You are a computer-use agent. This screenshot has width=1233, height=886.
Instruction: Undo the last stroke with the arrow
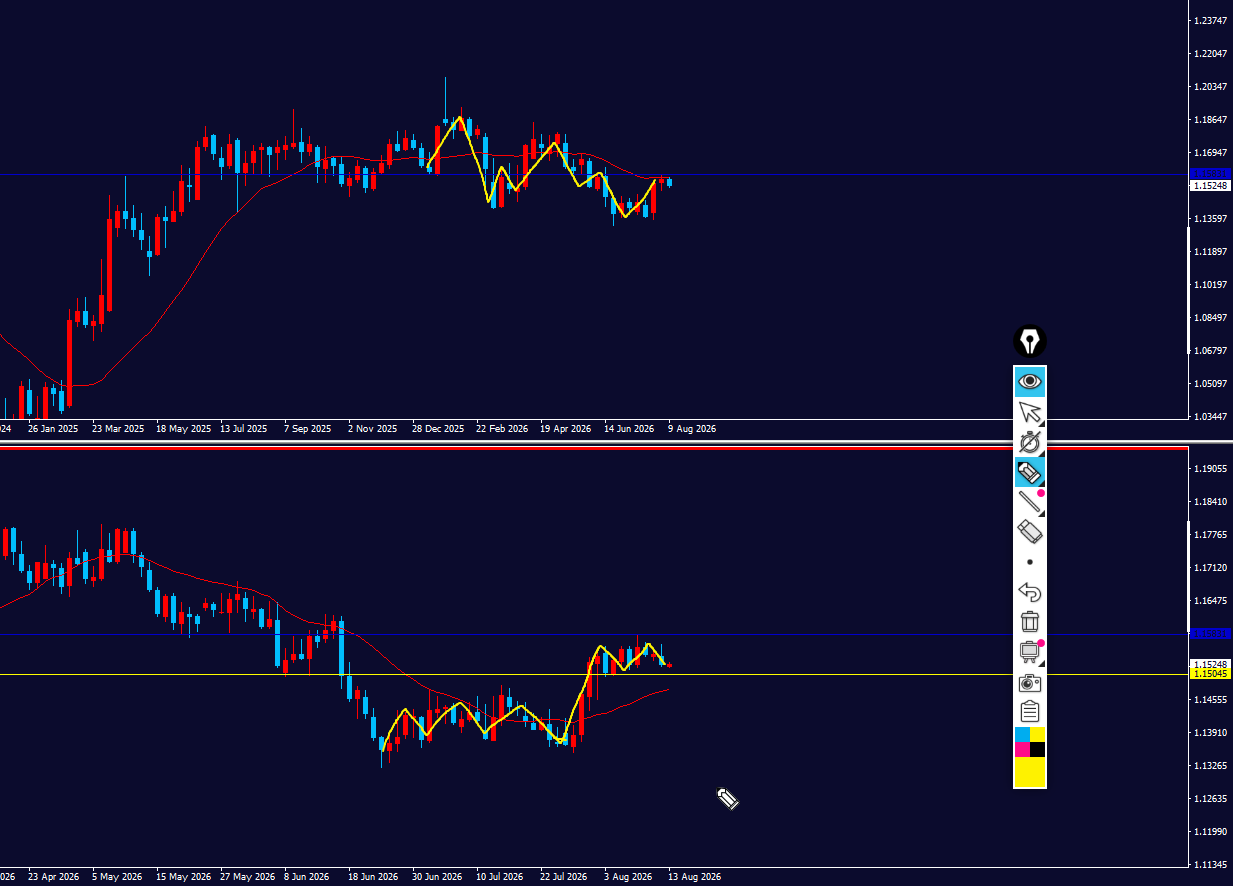pyautogui.click(x=1030, y=592)
